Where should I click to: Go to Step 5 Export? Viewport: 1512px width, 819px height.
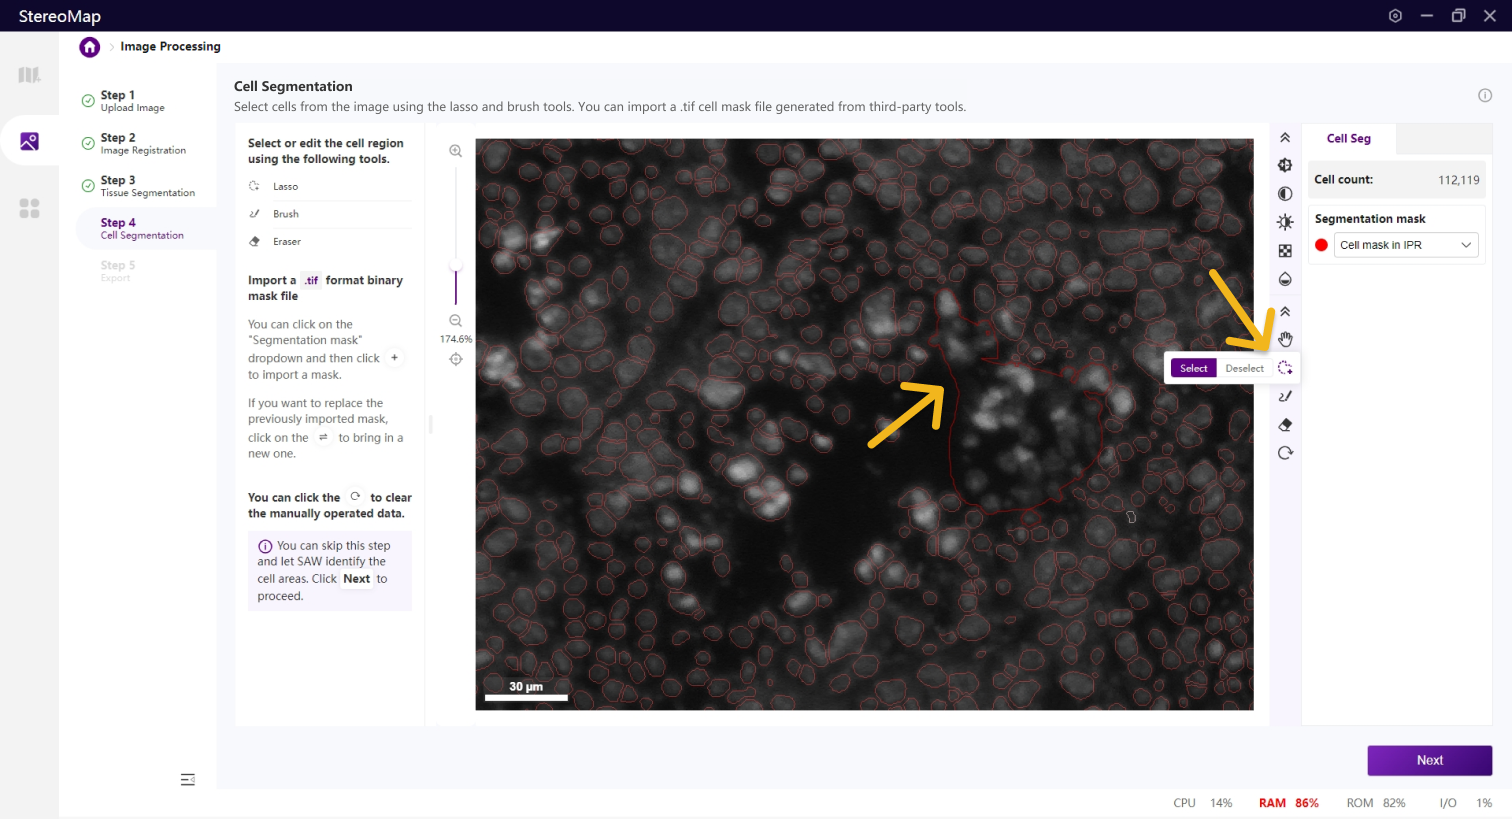coord(117,271)
